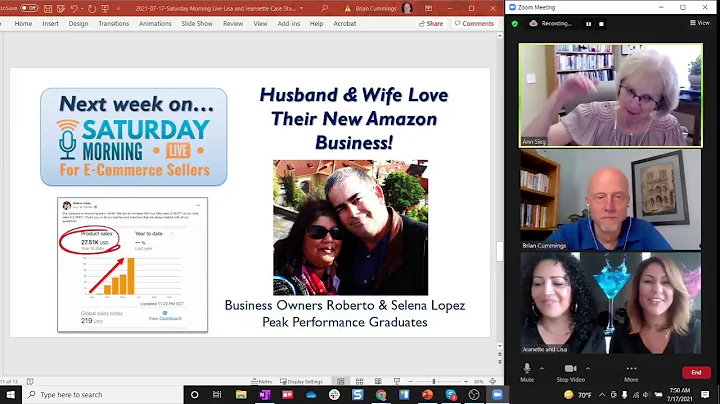
Task: Switch to Slide Sorter view icon
Action: [x=360, y=381]
